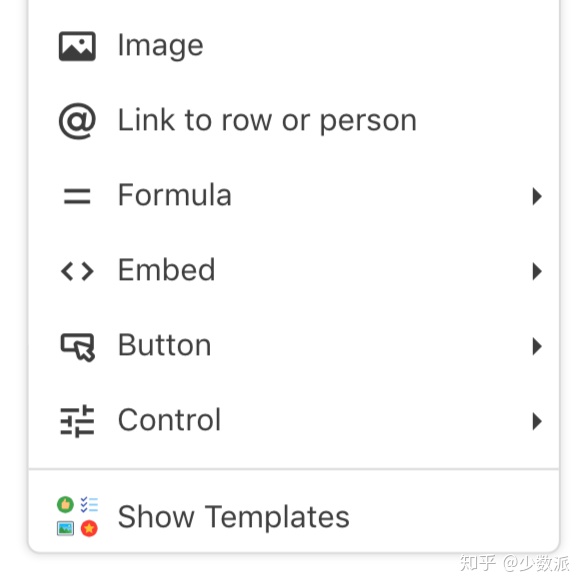Select the Formula menu label

pos(174,195)
